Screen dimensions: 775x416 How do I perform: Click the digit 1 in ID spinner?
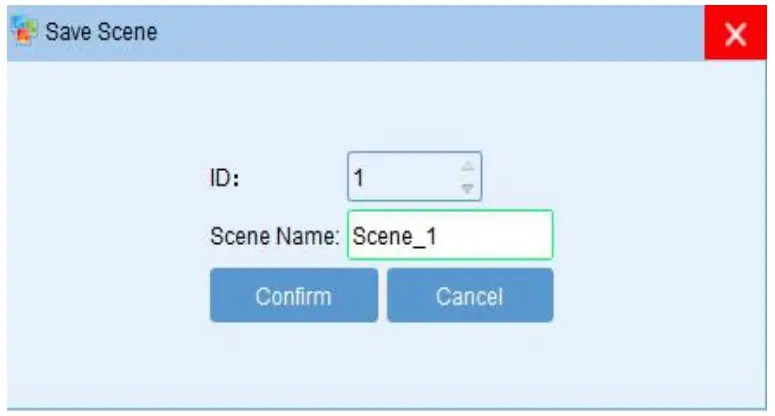point(359,179)
